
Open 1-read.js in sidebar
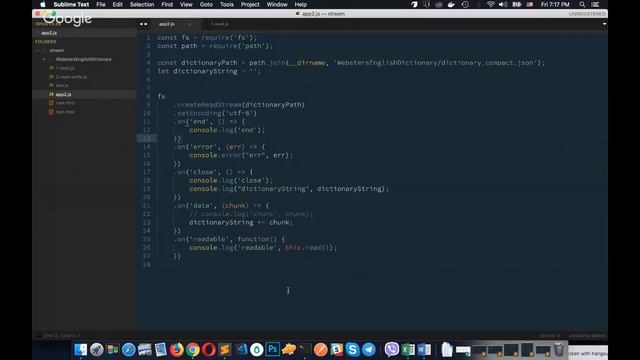click(x=65, y=68)
